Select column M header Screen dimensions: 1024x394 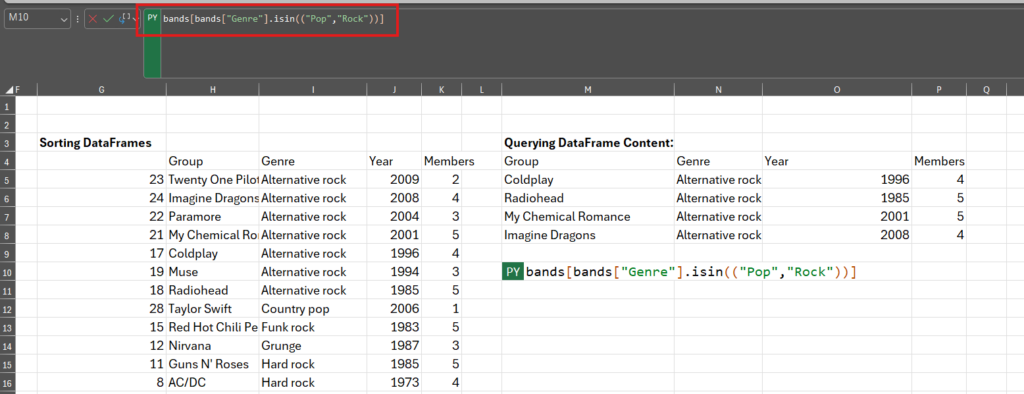588,90
